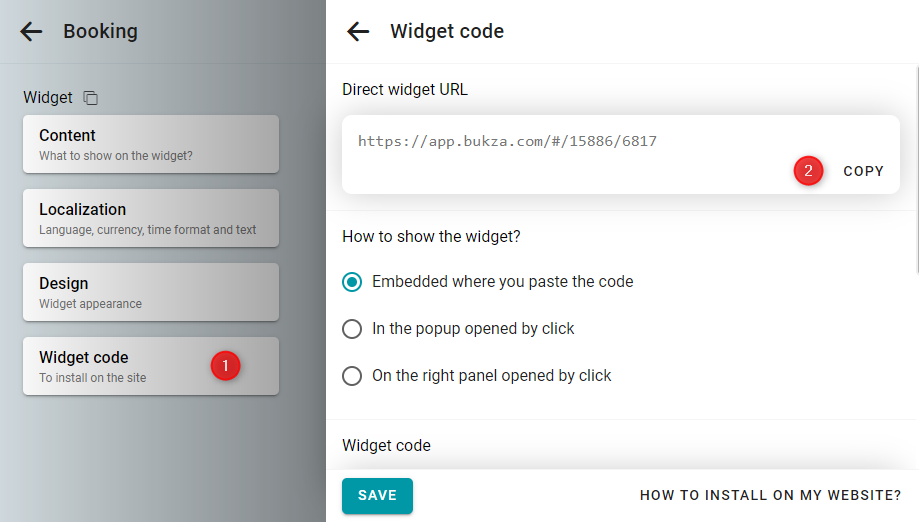Copy the direct widget URL
The image size is (919, 522).
(x=863, y=171)
